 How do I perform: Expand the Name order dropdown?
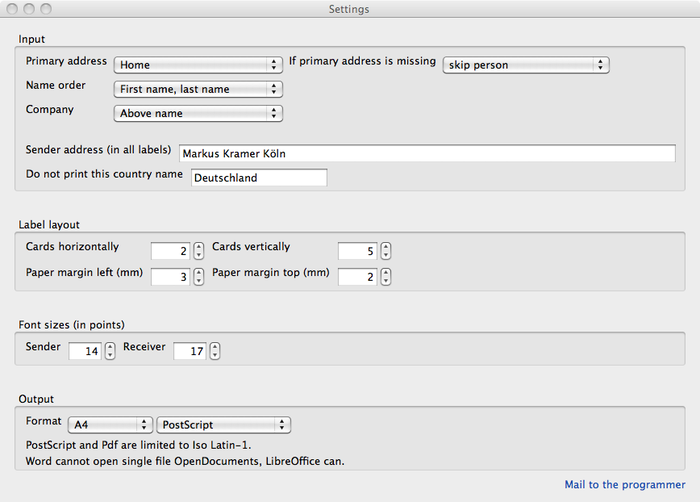click(x=198, y=89)
